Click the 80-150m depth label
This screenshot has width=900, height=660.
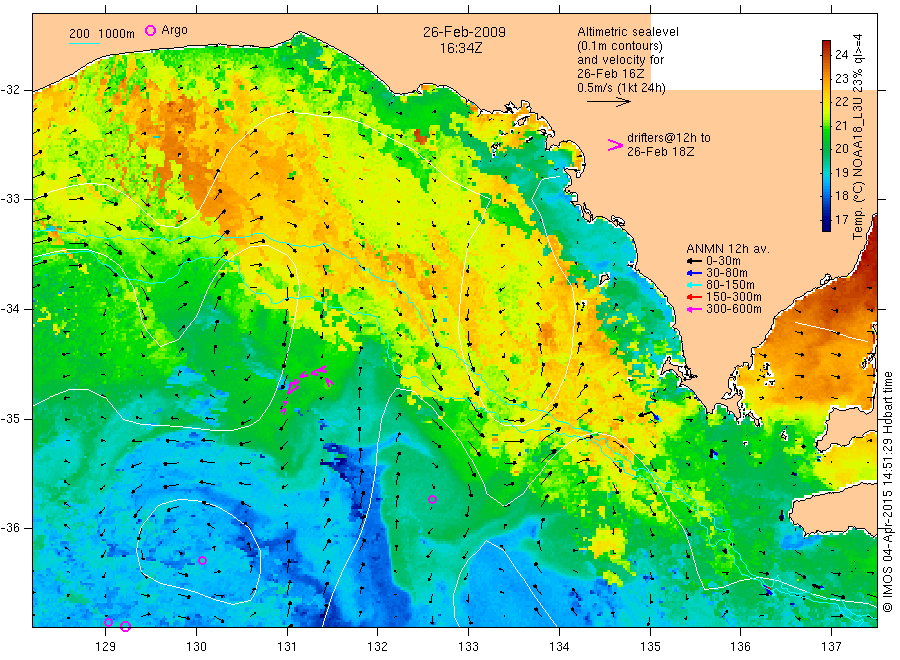[730, 285]
